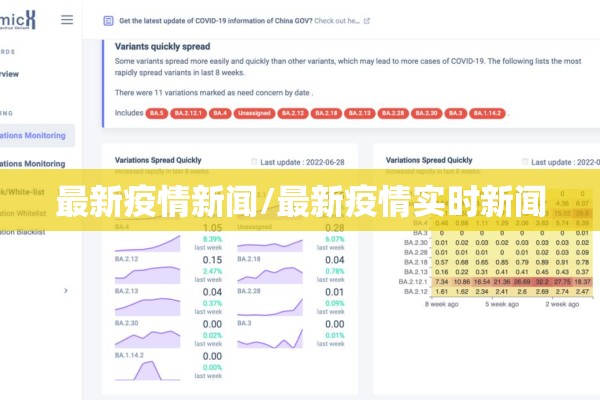The height and width of the screenshot is (400, 600).
Task: Select the non-highlighted ...ations Monitoring sidebar item
Action: click(33, 163)
